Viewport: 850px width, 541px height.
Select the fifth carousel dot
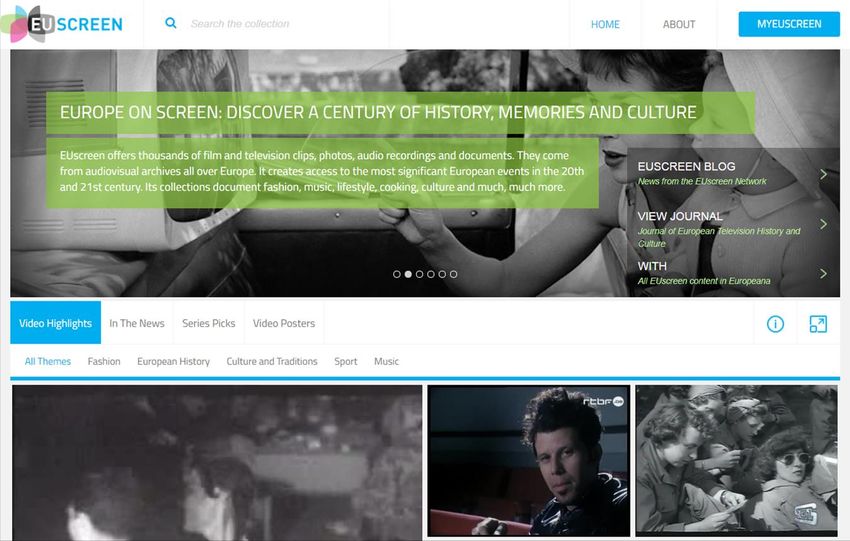[x=442, y=274]
